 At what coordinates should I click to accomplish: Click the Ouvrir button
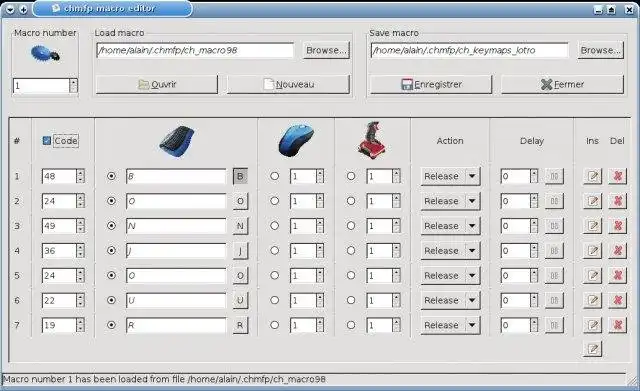pyautogui.click(x=157, y=84)
